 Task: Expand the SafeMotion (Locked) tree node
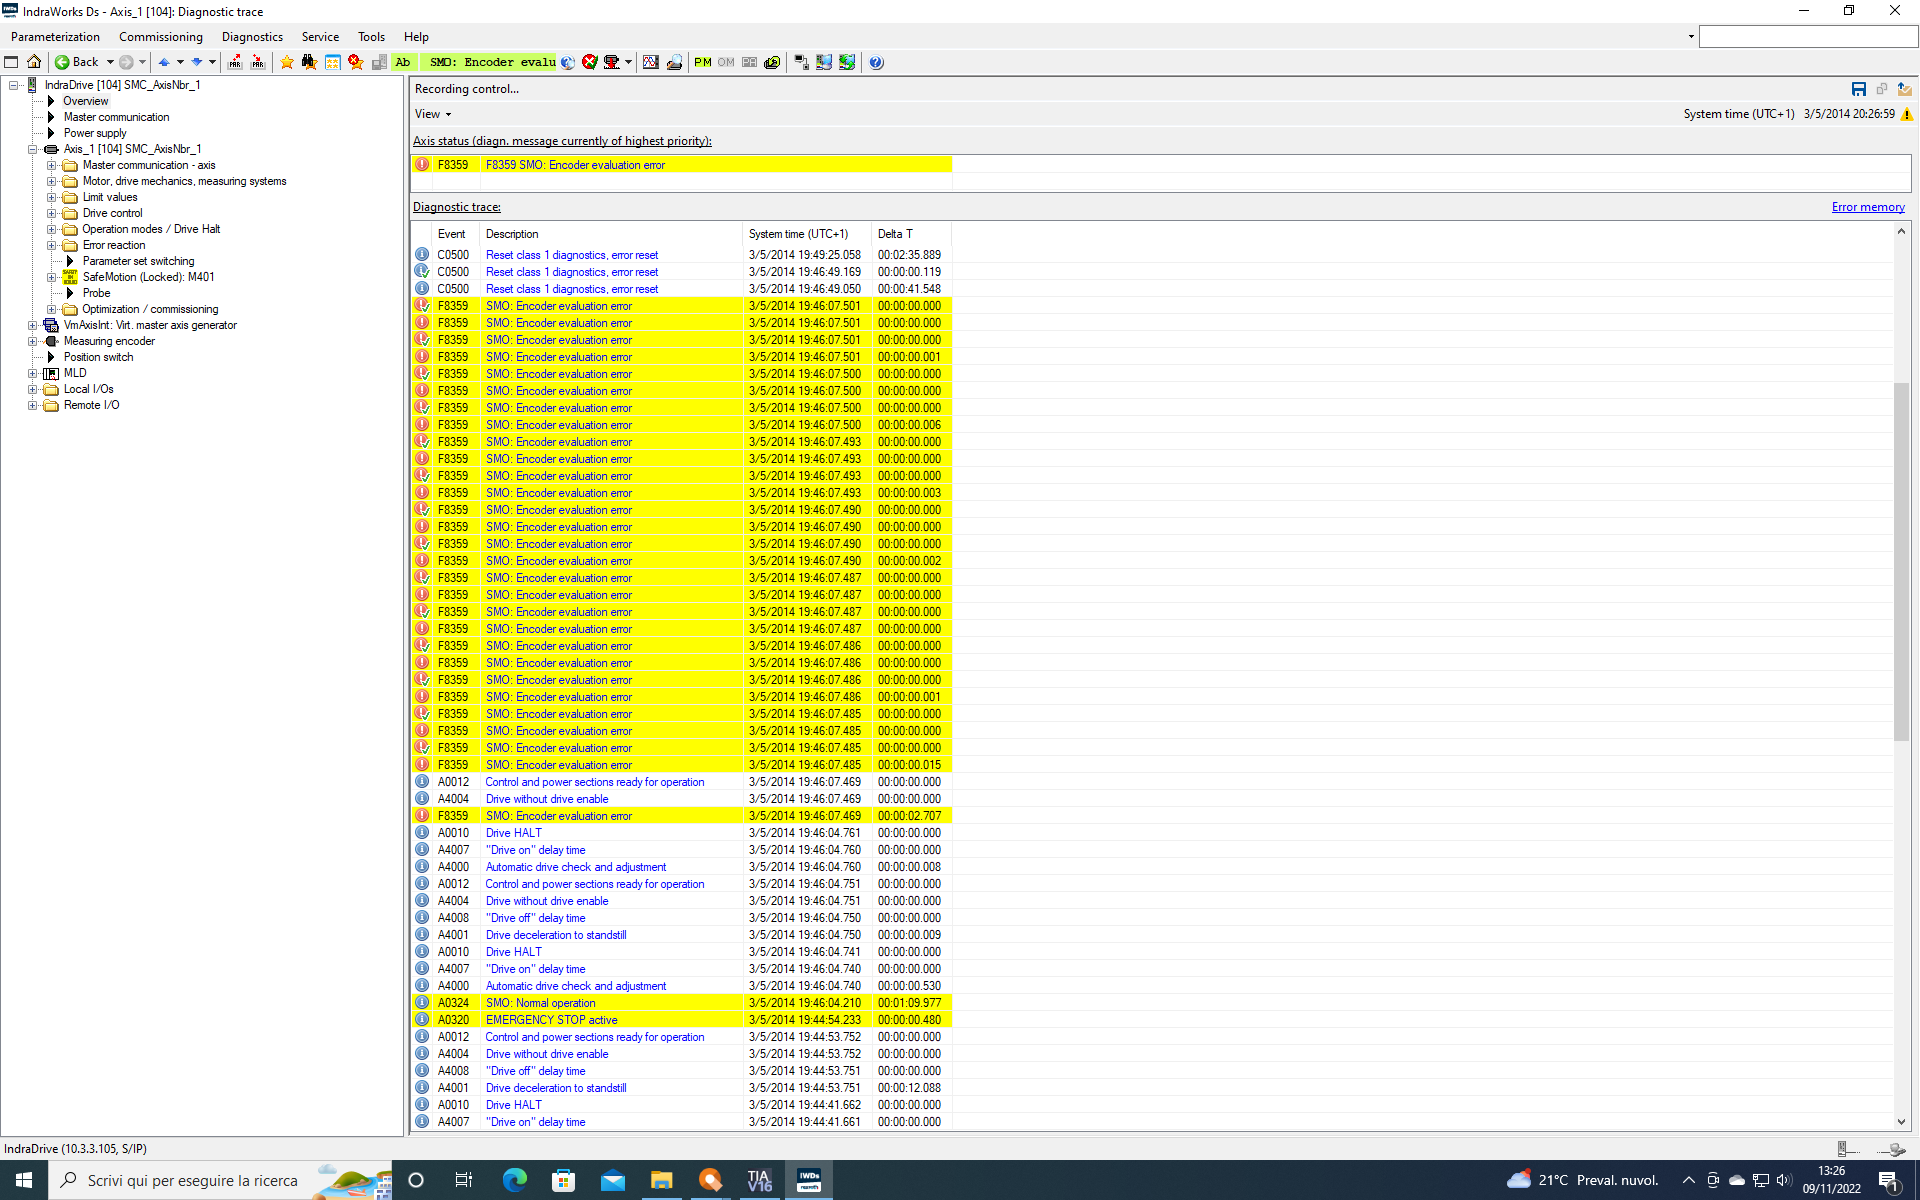click(51, 277)
